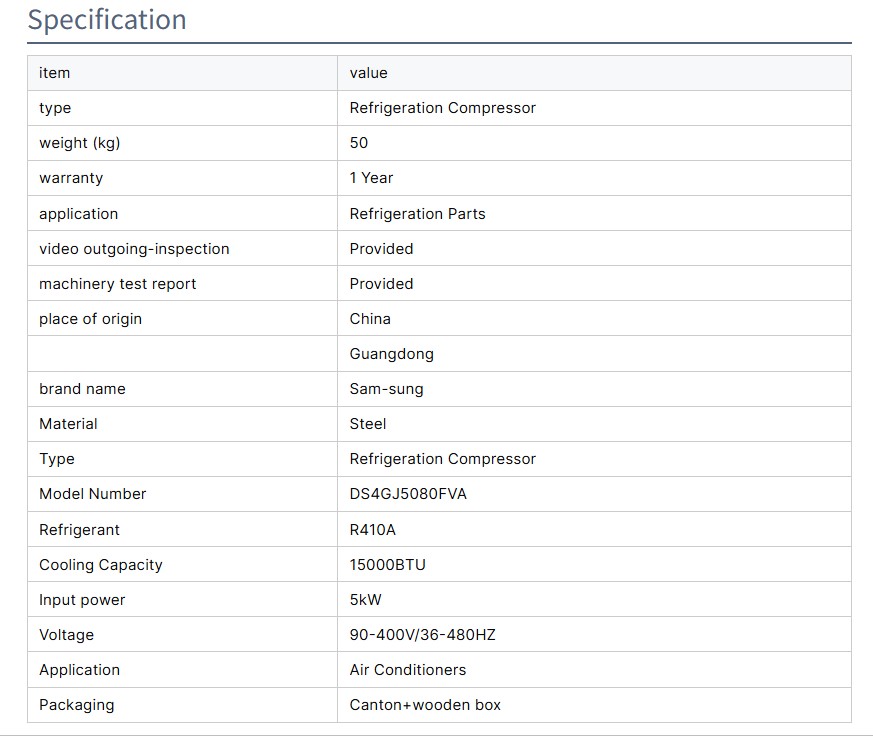Select the 'video outgoing-inspection' label
Image resolution: width=873 pixels, height=736 pixels.
(134, 249)
